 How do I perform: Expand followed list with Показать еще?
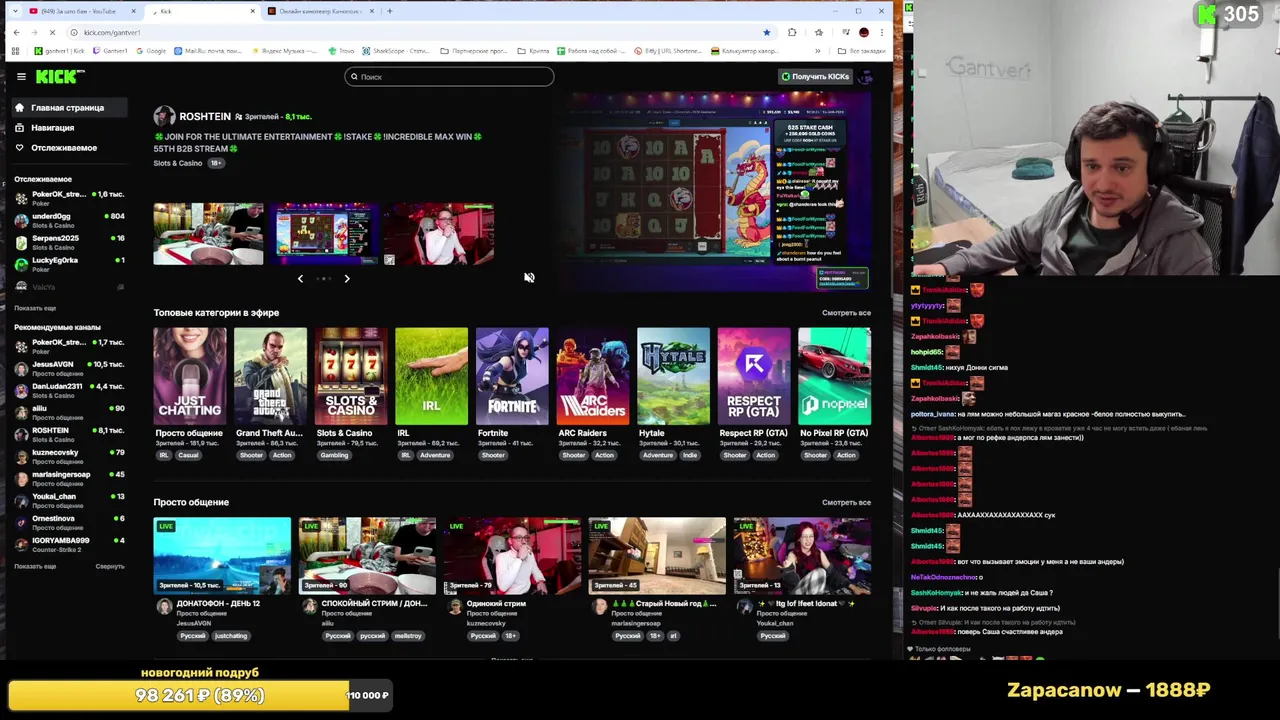coord(35,308)
